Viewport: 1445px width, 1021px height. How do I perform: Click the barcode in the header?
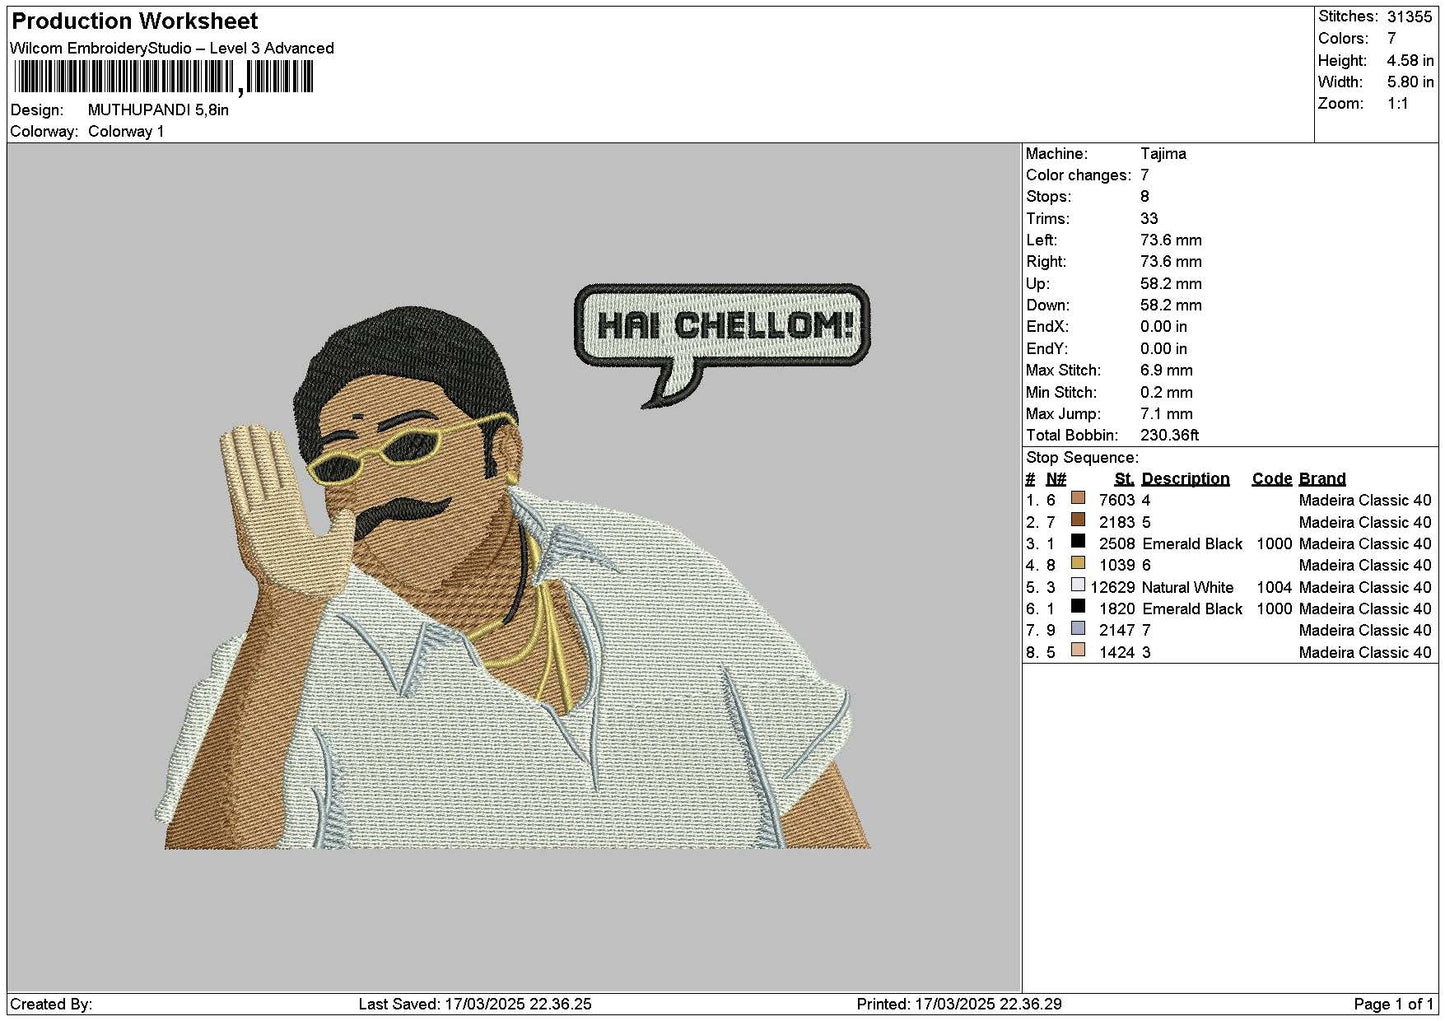(164, 77)
